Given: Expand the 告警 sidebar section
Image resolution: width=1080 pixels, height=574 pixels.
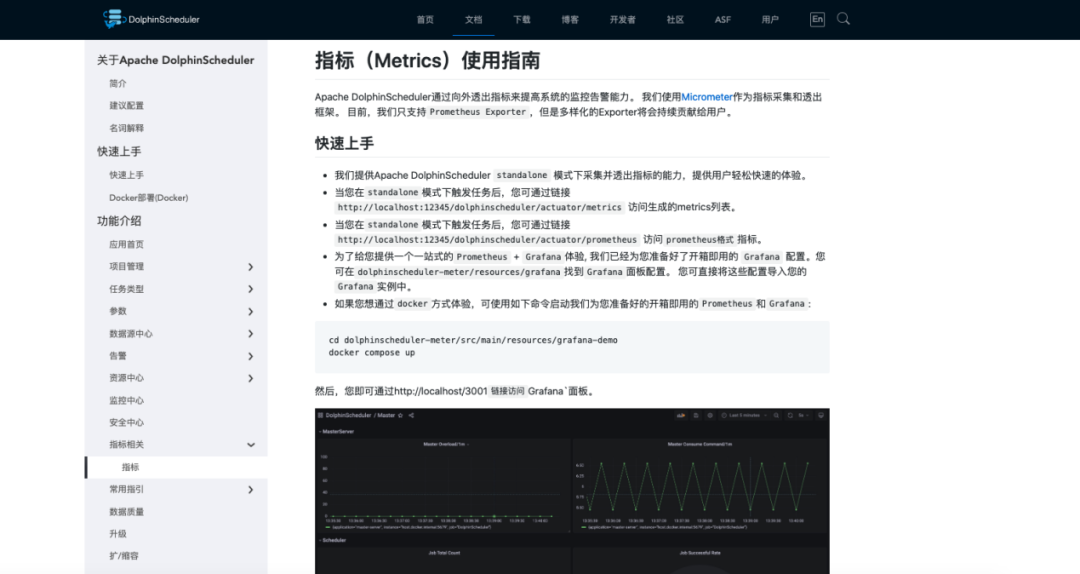Looking at the screenshot, I should click(251, 356).
